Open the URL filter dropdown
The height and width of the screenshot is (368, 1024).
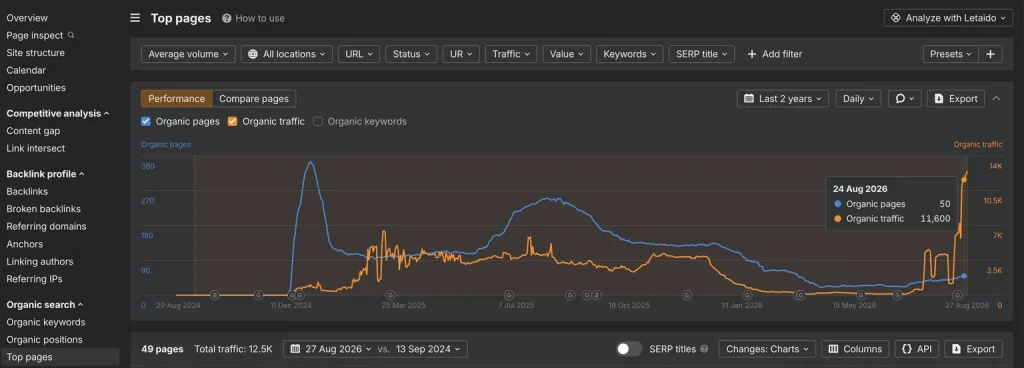(x=359, y=54)
